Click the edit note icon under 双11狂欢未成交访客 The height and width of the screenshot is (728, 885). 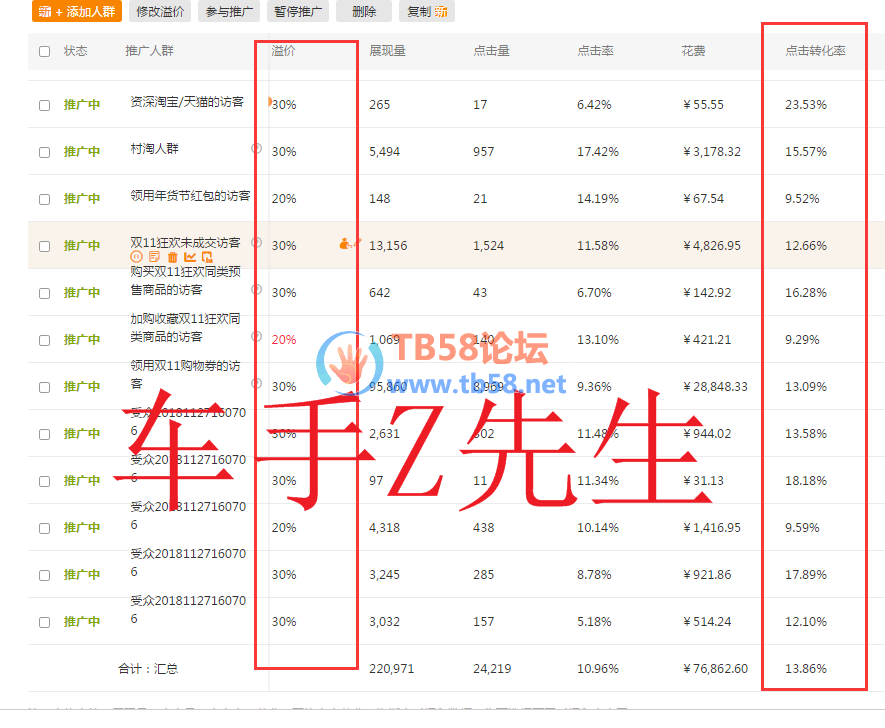154,257
